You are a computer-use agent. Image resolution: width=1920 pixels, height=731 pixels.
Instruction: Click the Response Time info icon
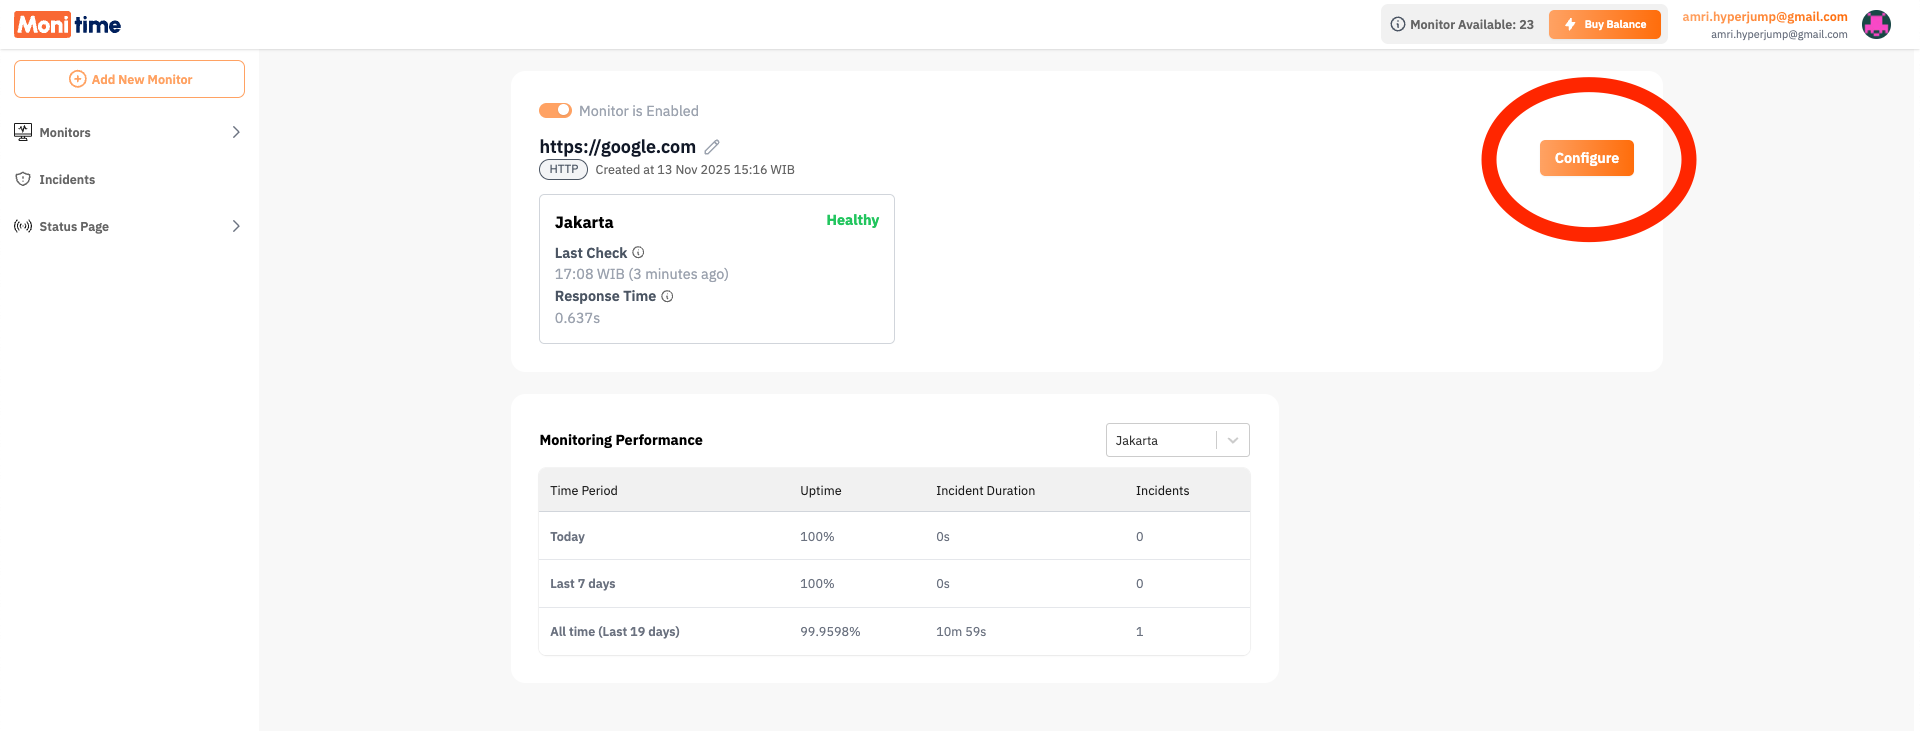tap(667, 296)
